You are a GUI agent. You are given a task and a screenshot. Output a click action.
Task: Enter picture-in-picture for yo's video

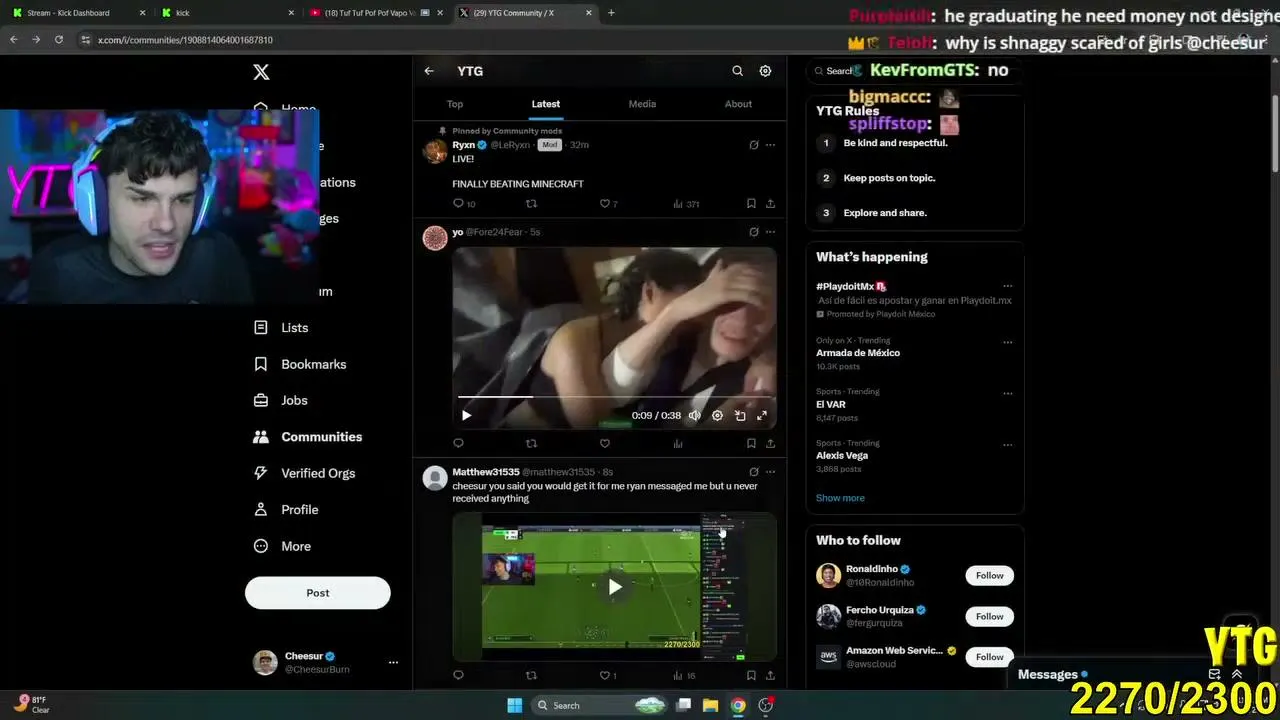[x=740, y=415]
